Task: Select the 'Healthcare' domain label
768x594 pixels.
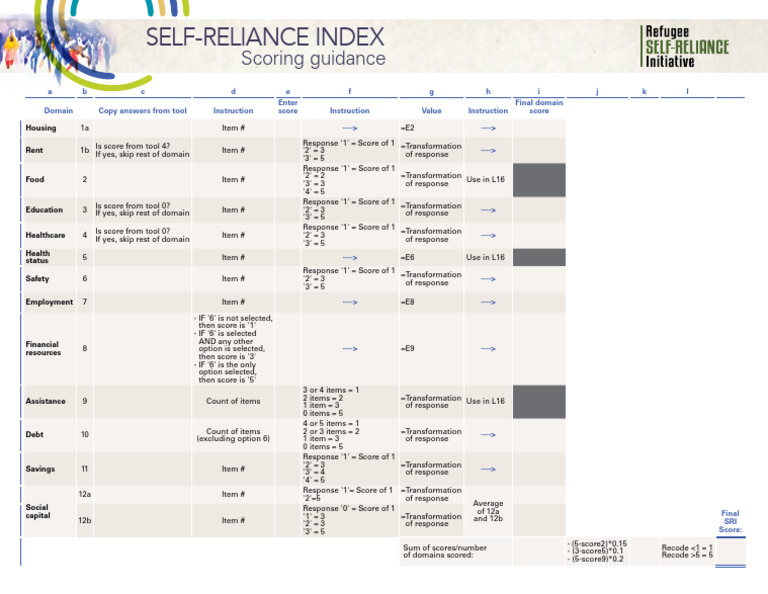Action: coord(45,235)
